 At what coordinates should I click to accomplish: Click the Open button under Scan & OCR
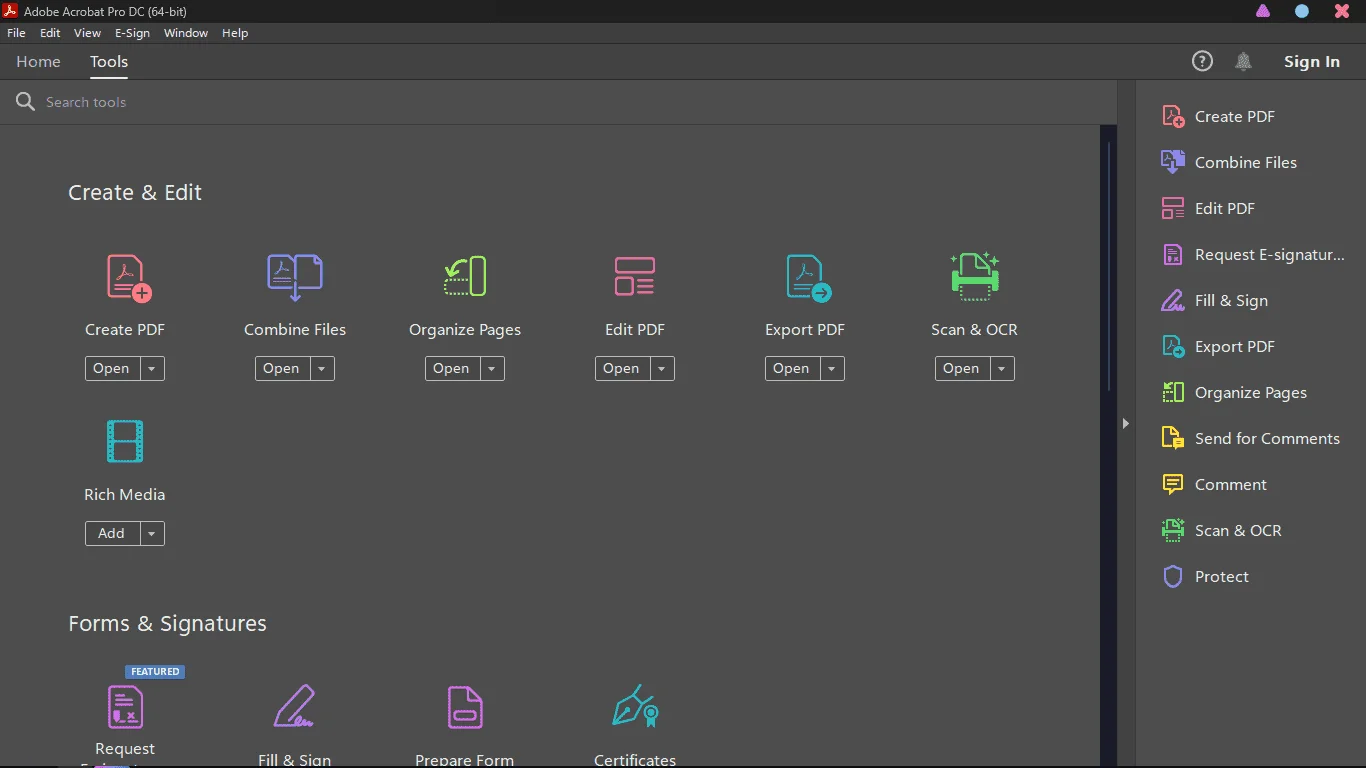pos(961,369)
